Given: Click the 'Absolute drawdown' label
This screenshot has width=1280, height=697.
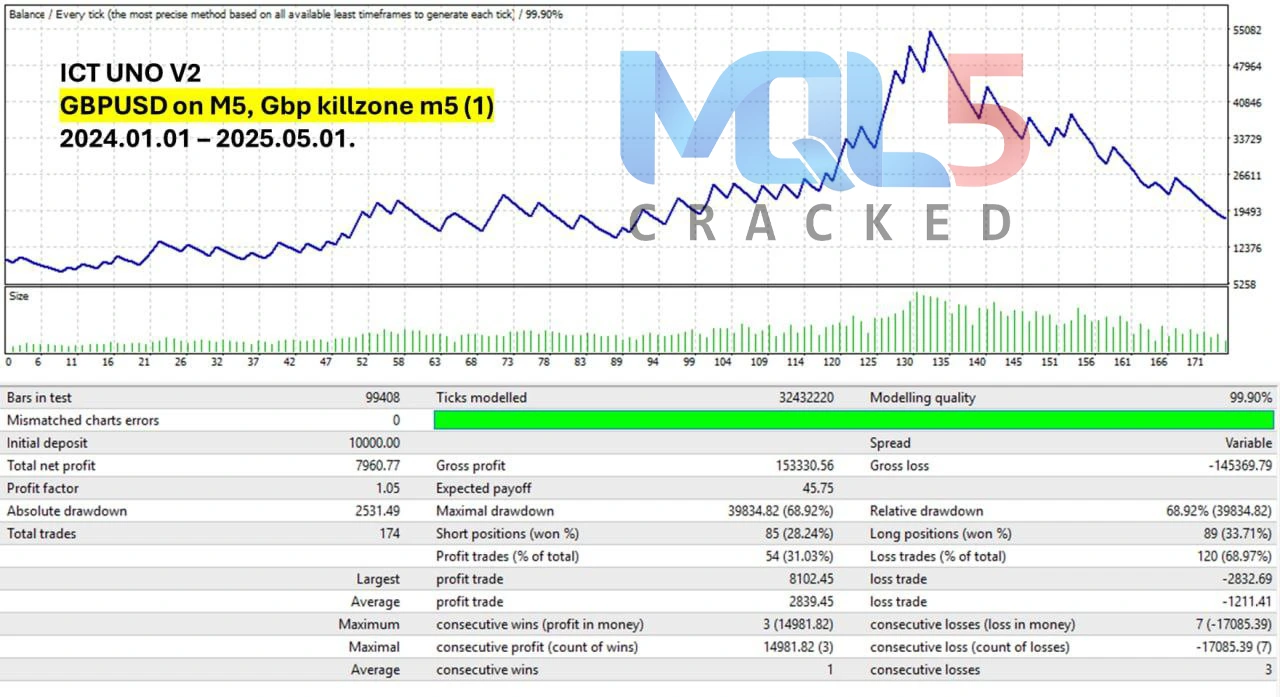Looking at the screenshot, I should point(67,511).
